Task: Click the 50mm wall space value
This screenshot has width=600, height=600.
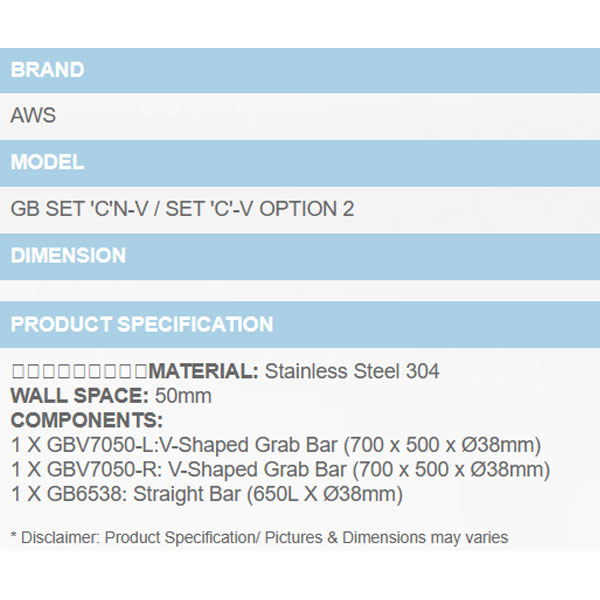Action: click(x=190, y=396)
